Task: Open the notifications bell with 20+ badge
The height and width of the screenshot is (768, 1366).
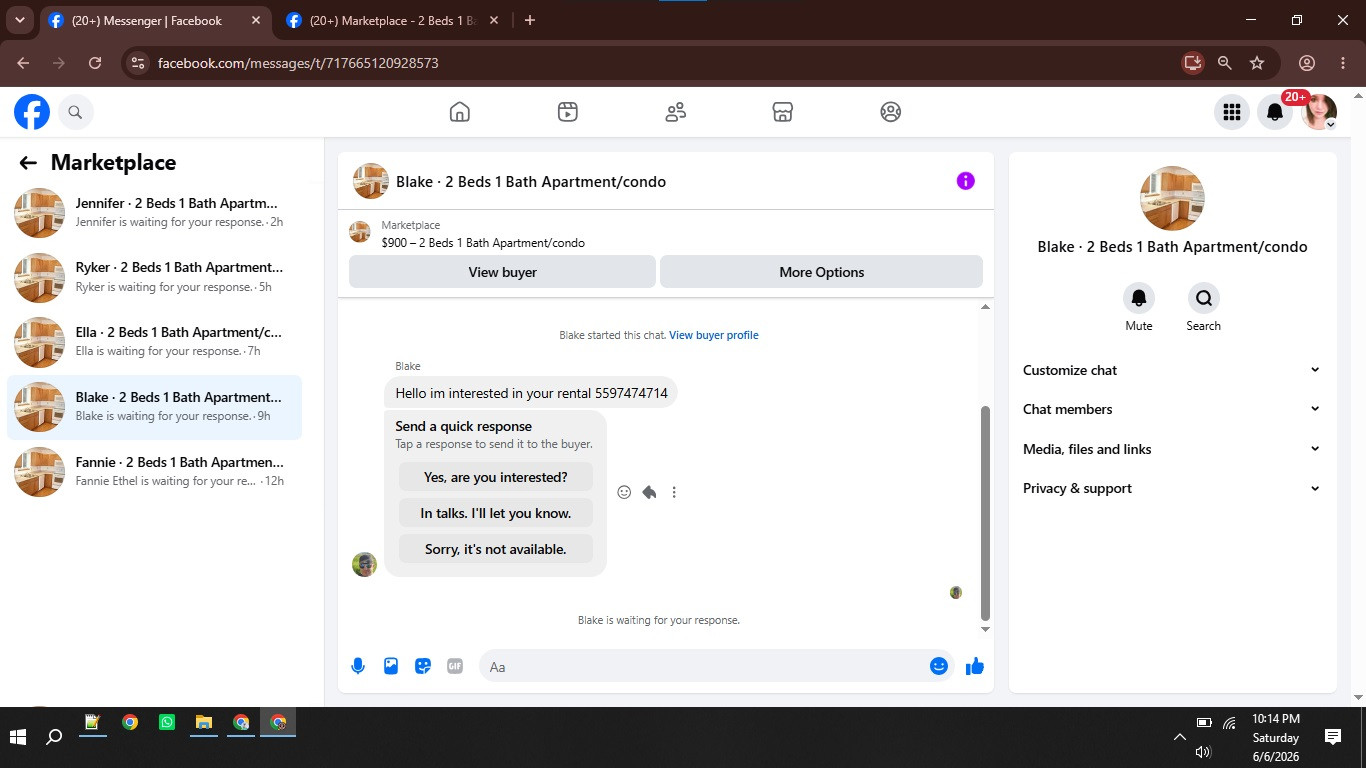Action: 1275,112
